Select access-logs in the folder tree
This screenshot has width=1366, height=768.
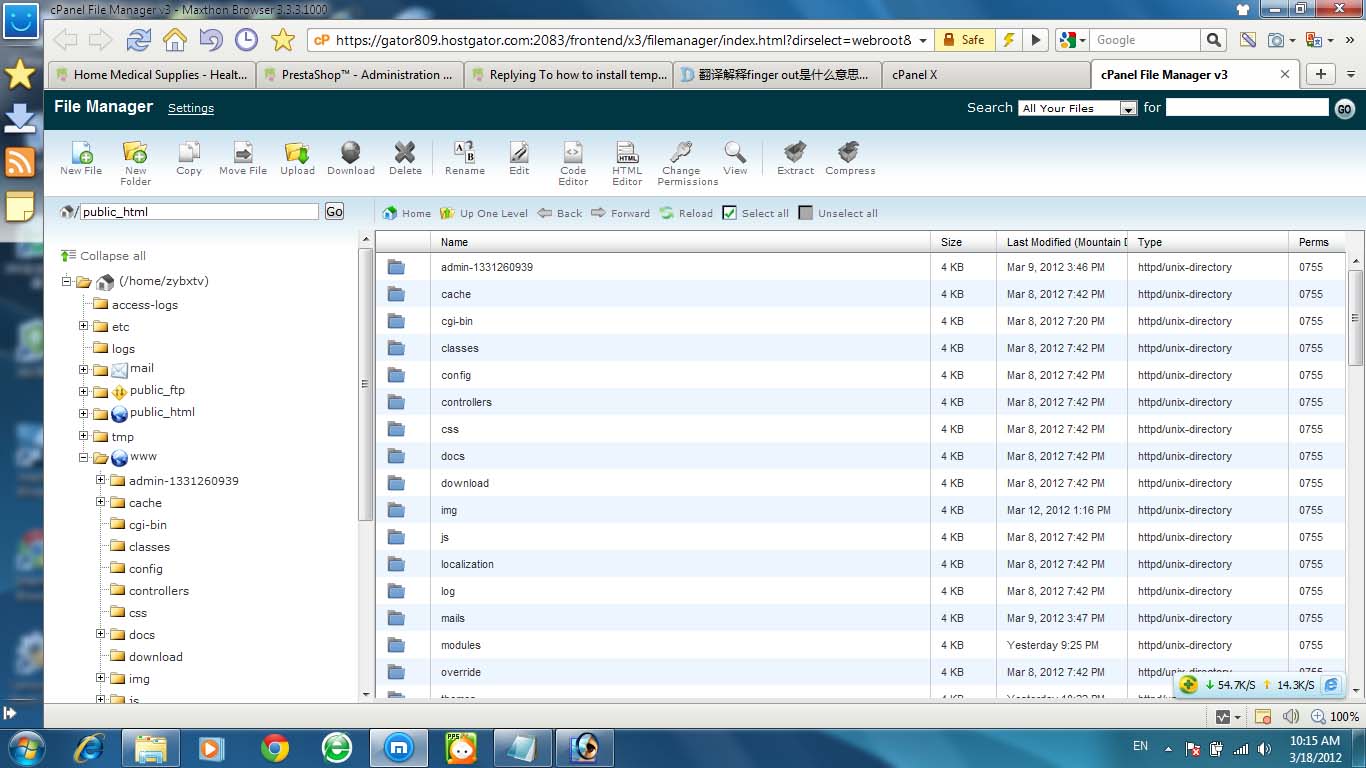point(144,305)
